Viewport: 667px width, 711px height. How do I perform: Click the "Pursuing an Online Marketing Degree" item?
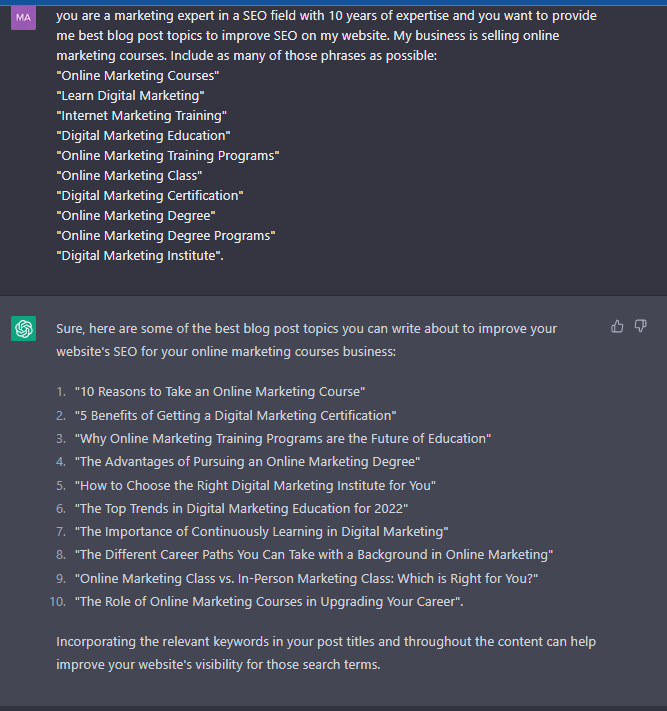pyautogui.click(x=247, y=461)
